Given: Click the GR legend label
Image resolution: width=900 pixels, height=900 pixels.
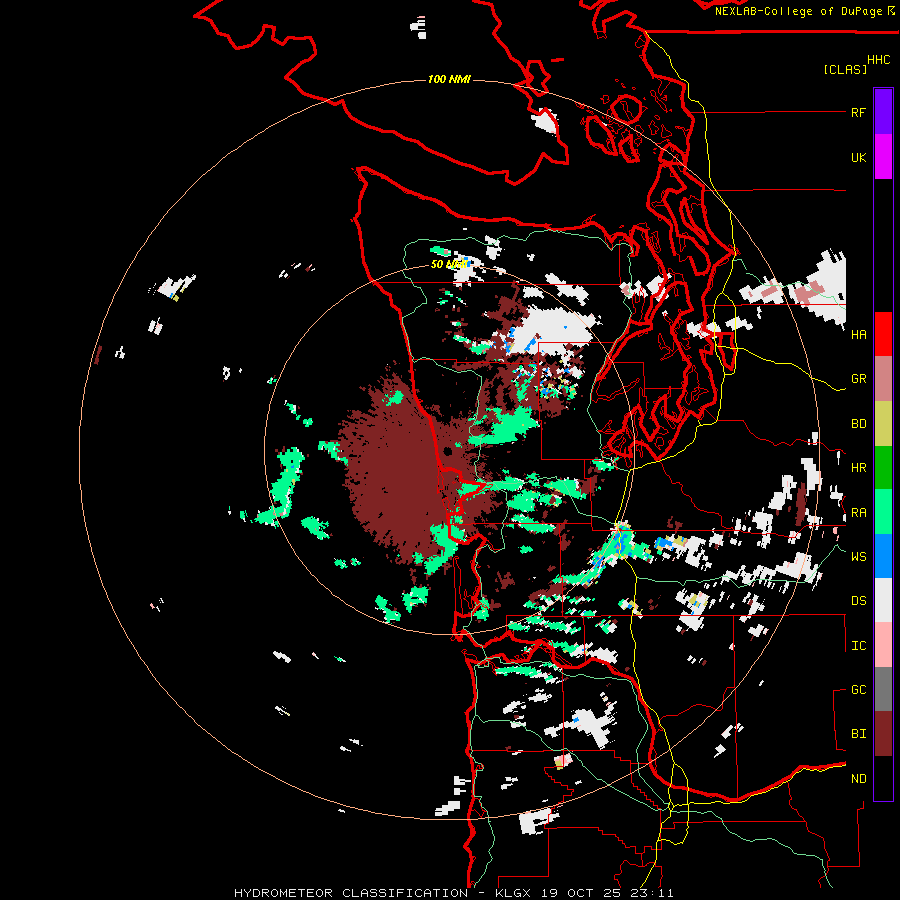Looking at the screenshot, I should (858, 379).
